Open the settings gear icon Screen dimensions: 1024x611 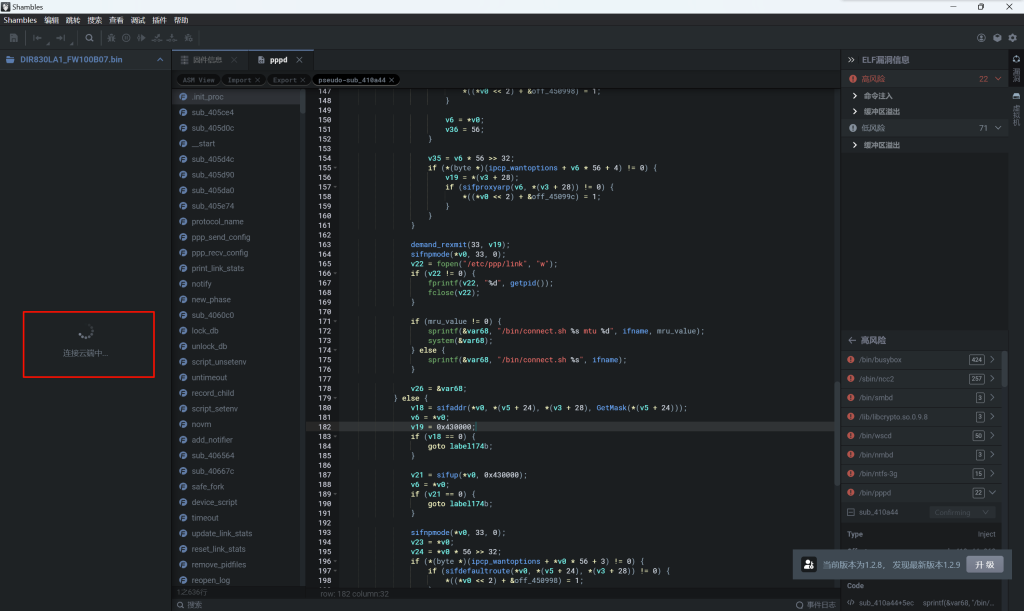coord(1012,38)
